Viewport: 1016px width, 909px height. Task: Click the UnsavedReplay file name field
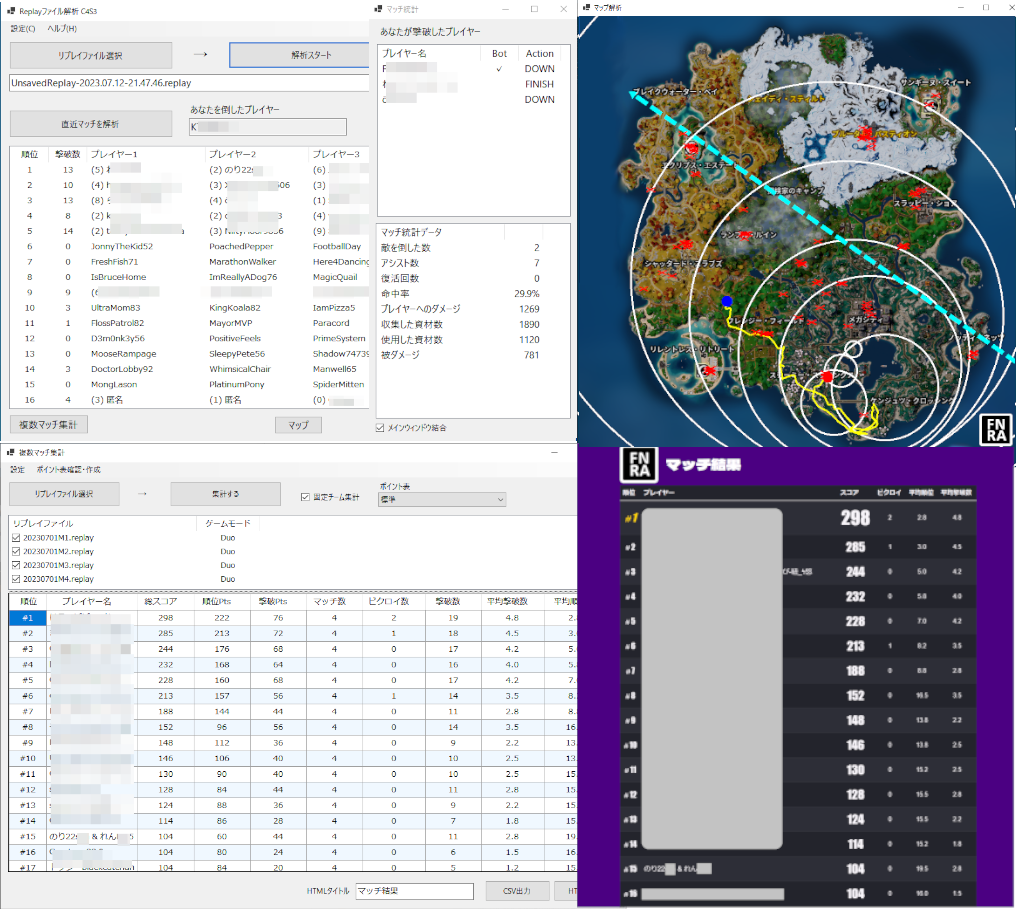coord(189,83)
